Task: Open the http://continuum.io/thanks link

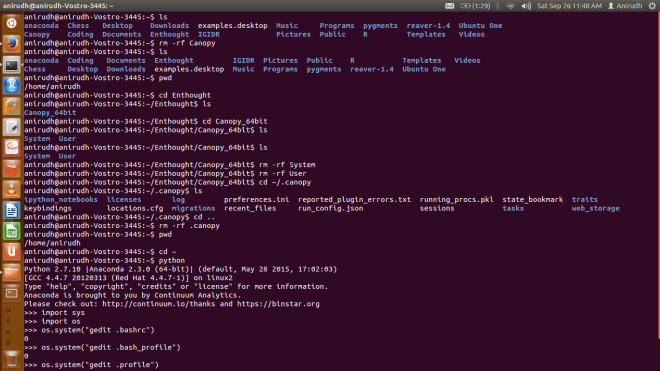Action: pyautogui.click(x=159, y=304)
